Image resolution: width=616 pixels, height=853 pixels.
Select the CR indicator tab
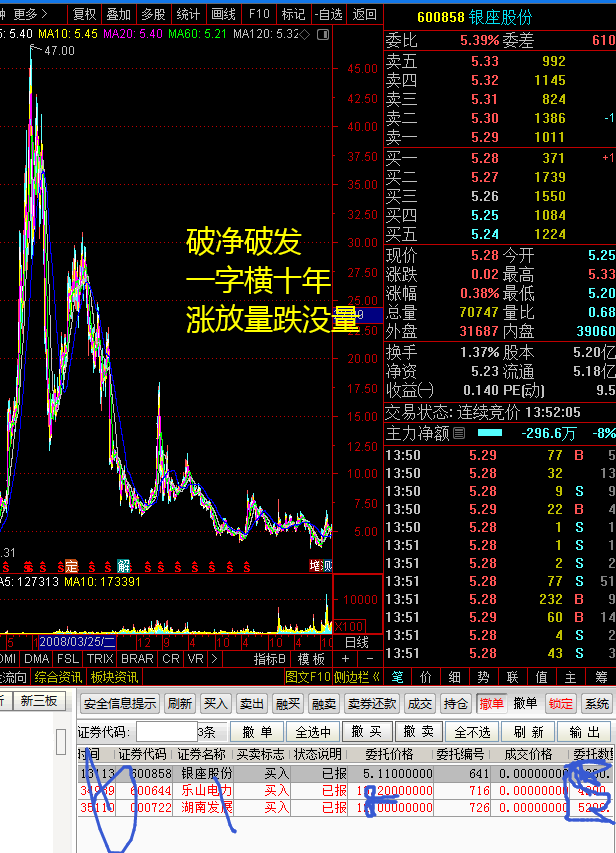coord(171,659)
